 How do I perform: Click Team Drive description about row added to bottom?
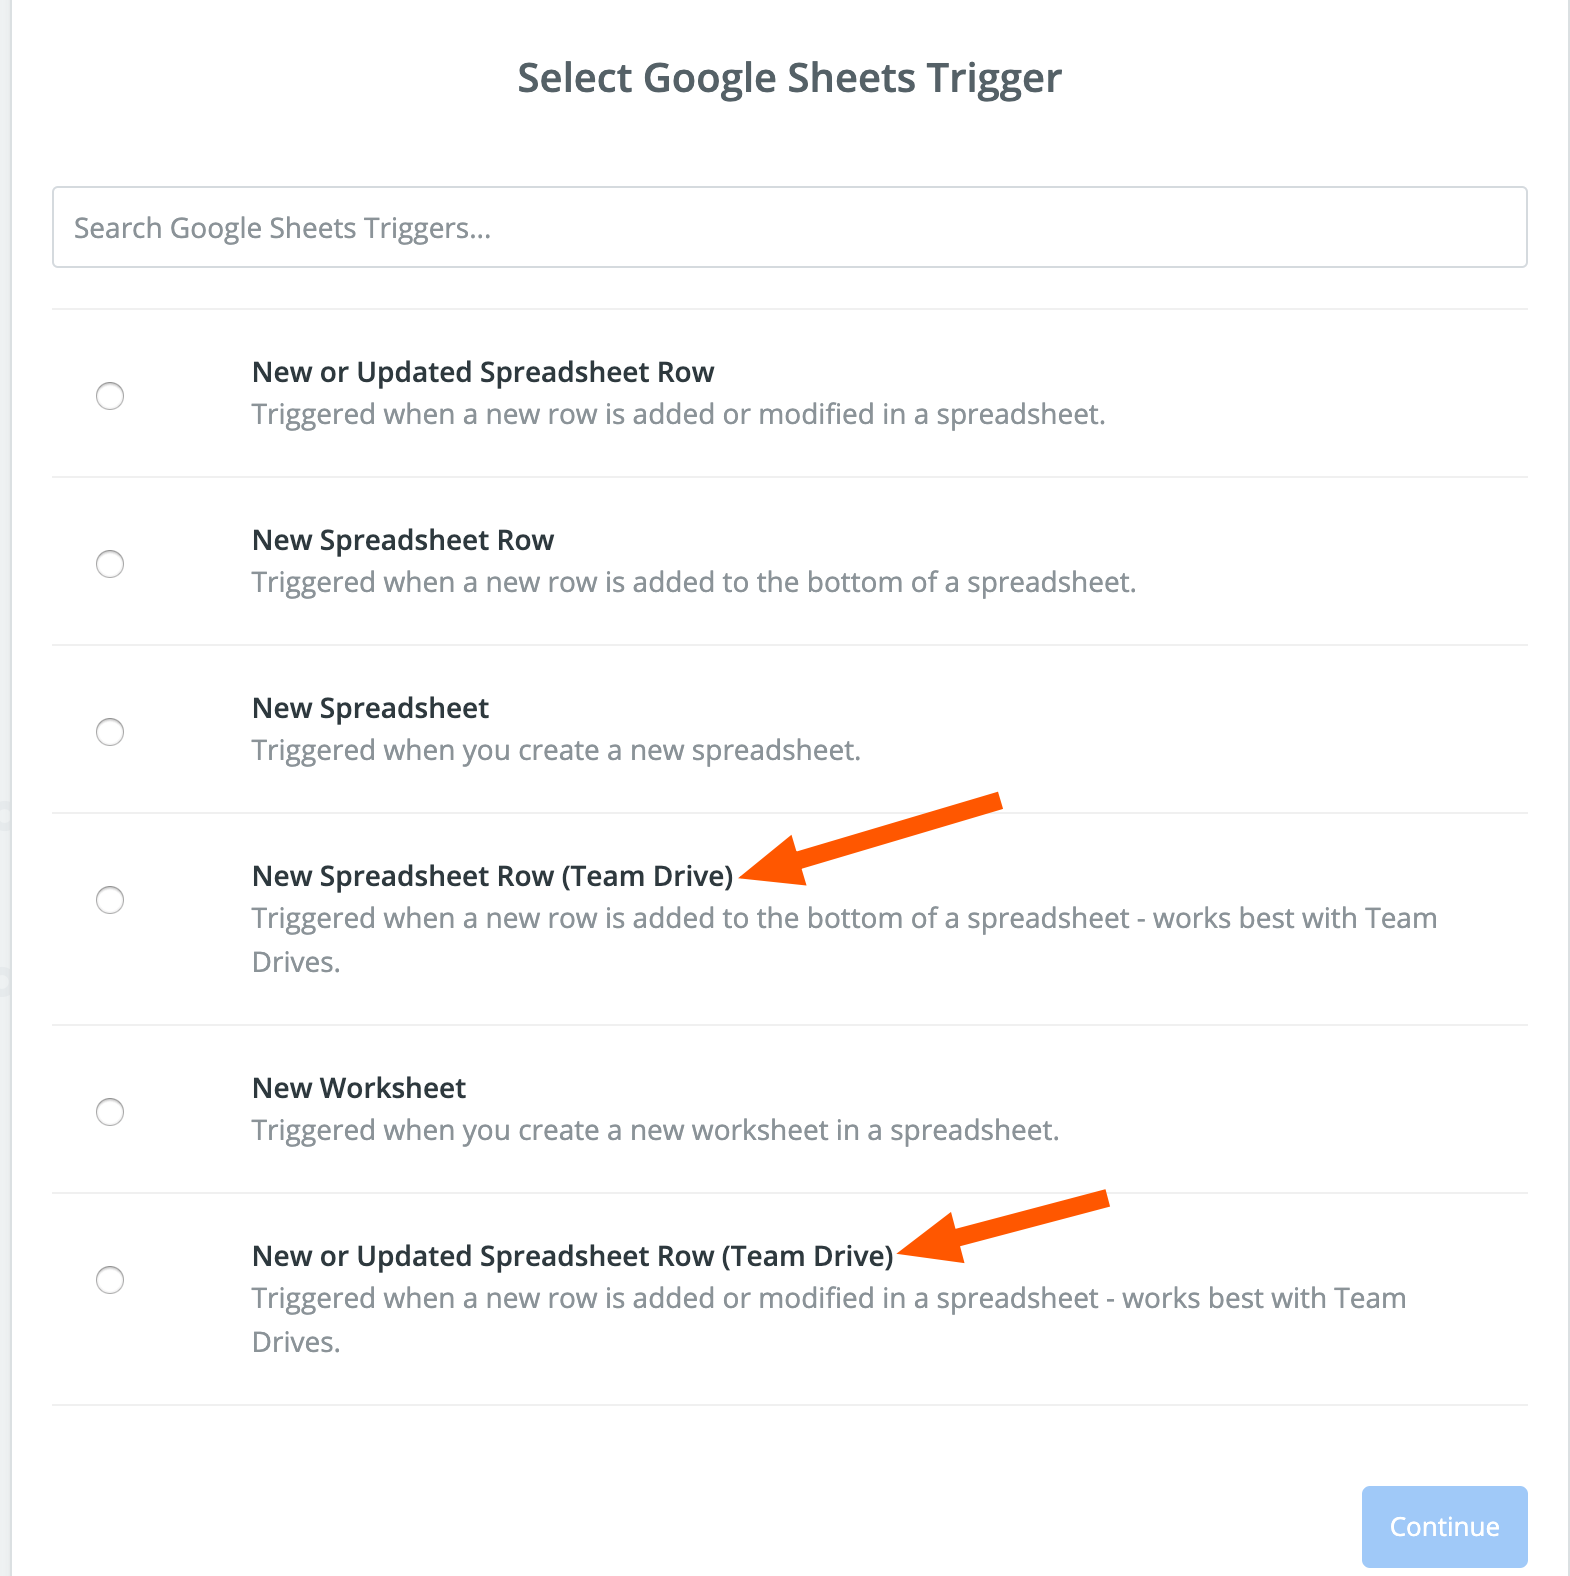coord(844,919)
